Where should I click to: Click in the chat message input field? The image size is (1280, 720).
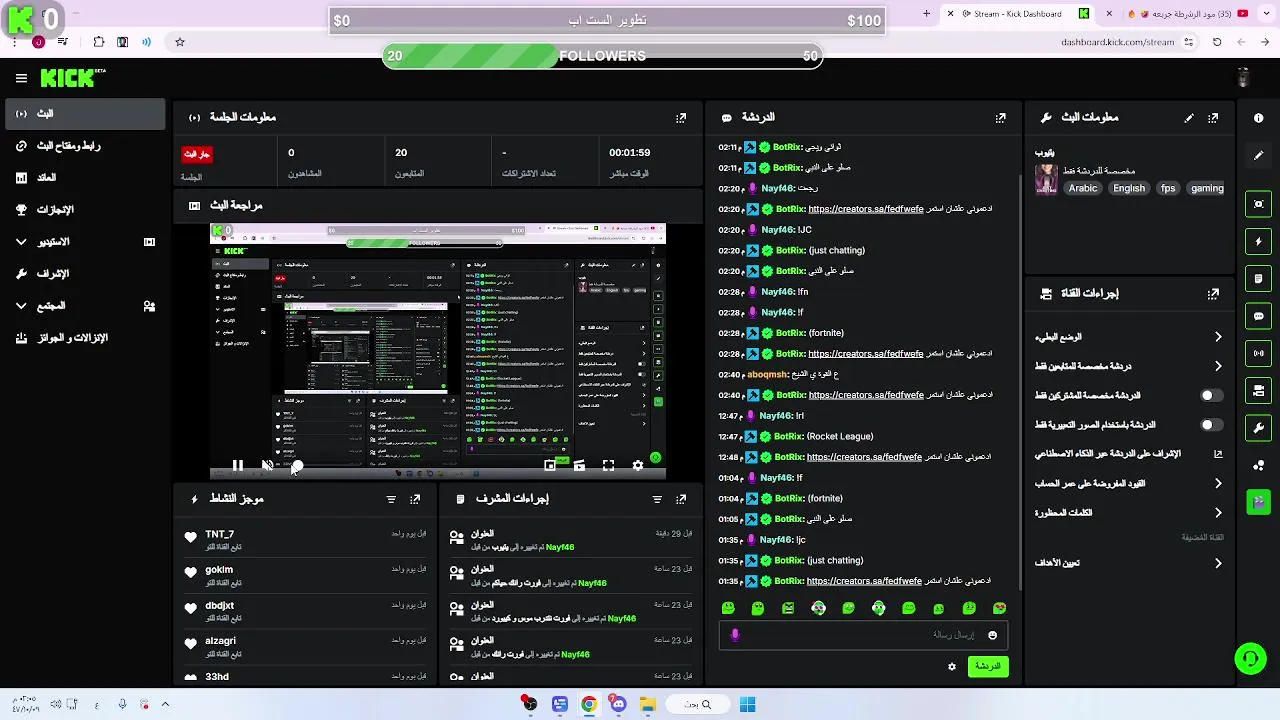click(x=862, y=635)
